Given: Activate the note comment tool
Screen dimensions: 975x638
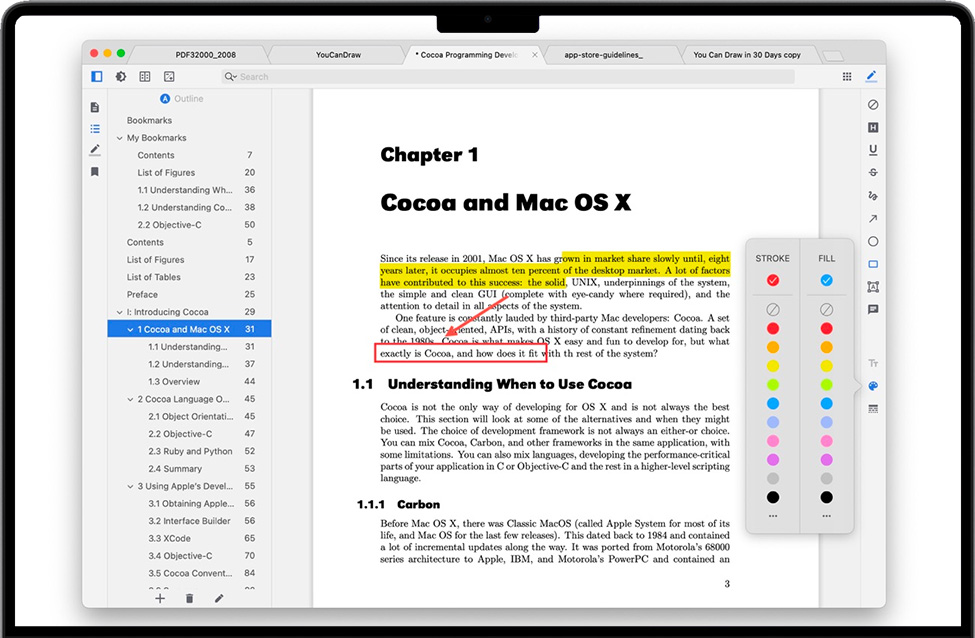Looking at the screenshot, I should pos(873,310).
